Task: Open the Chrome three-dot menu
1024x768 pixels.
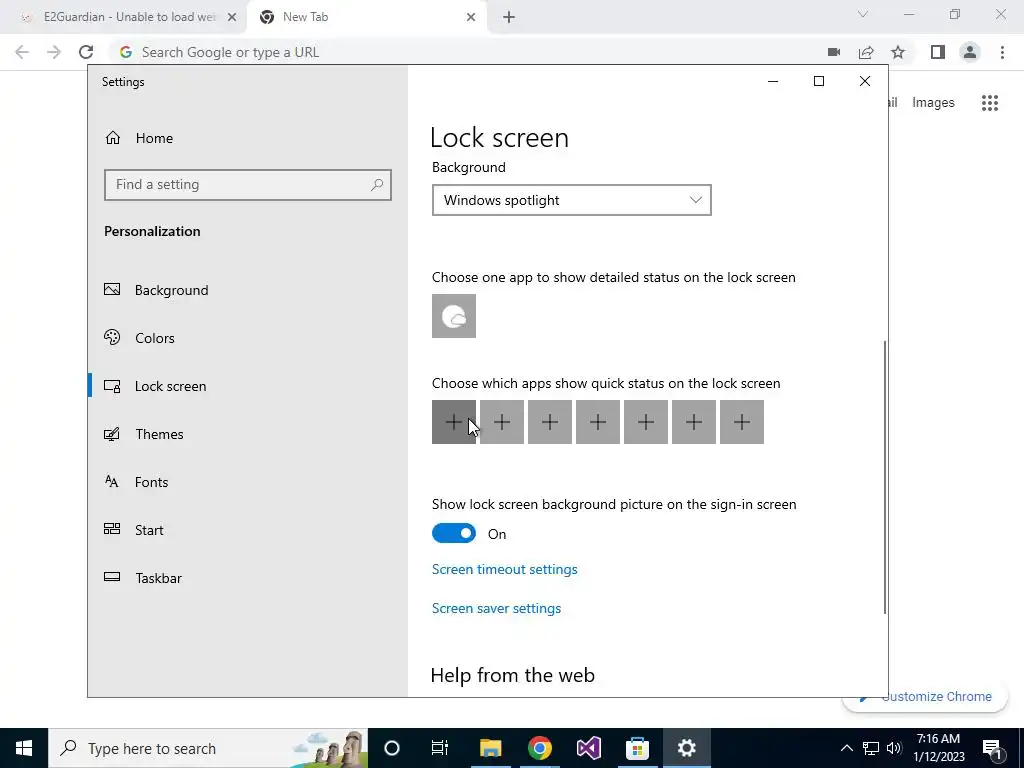Action: 1002,52
